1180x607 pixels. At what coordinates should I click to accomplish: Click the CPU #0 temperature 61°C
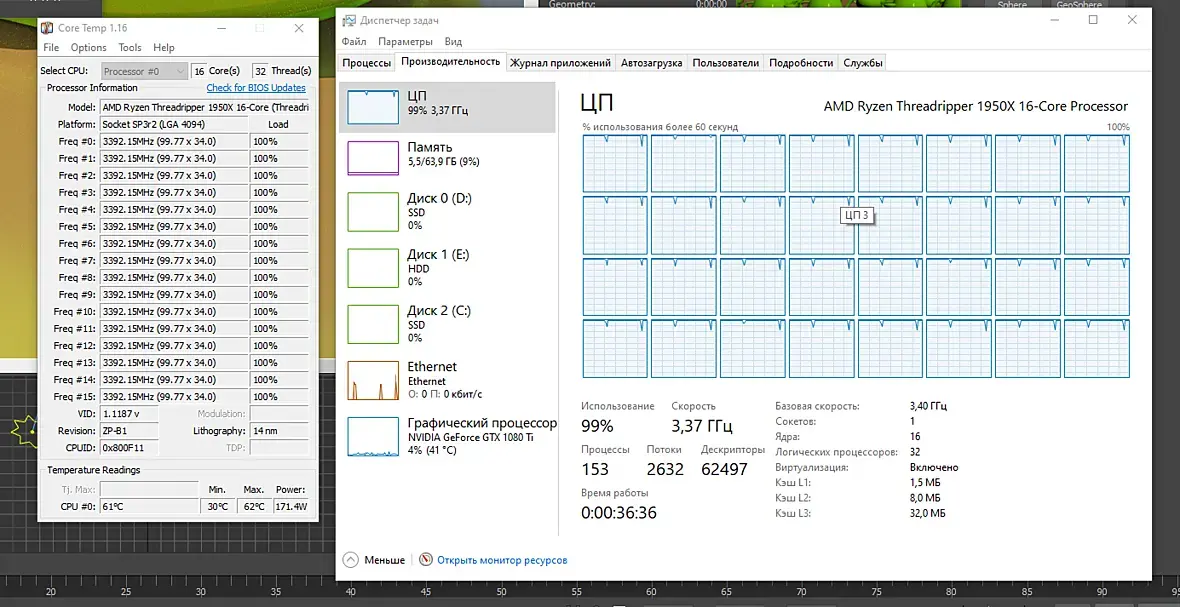coord(149,507)
